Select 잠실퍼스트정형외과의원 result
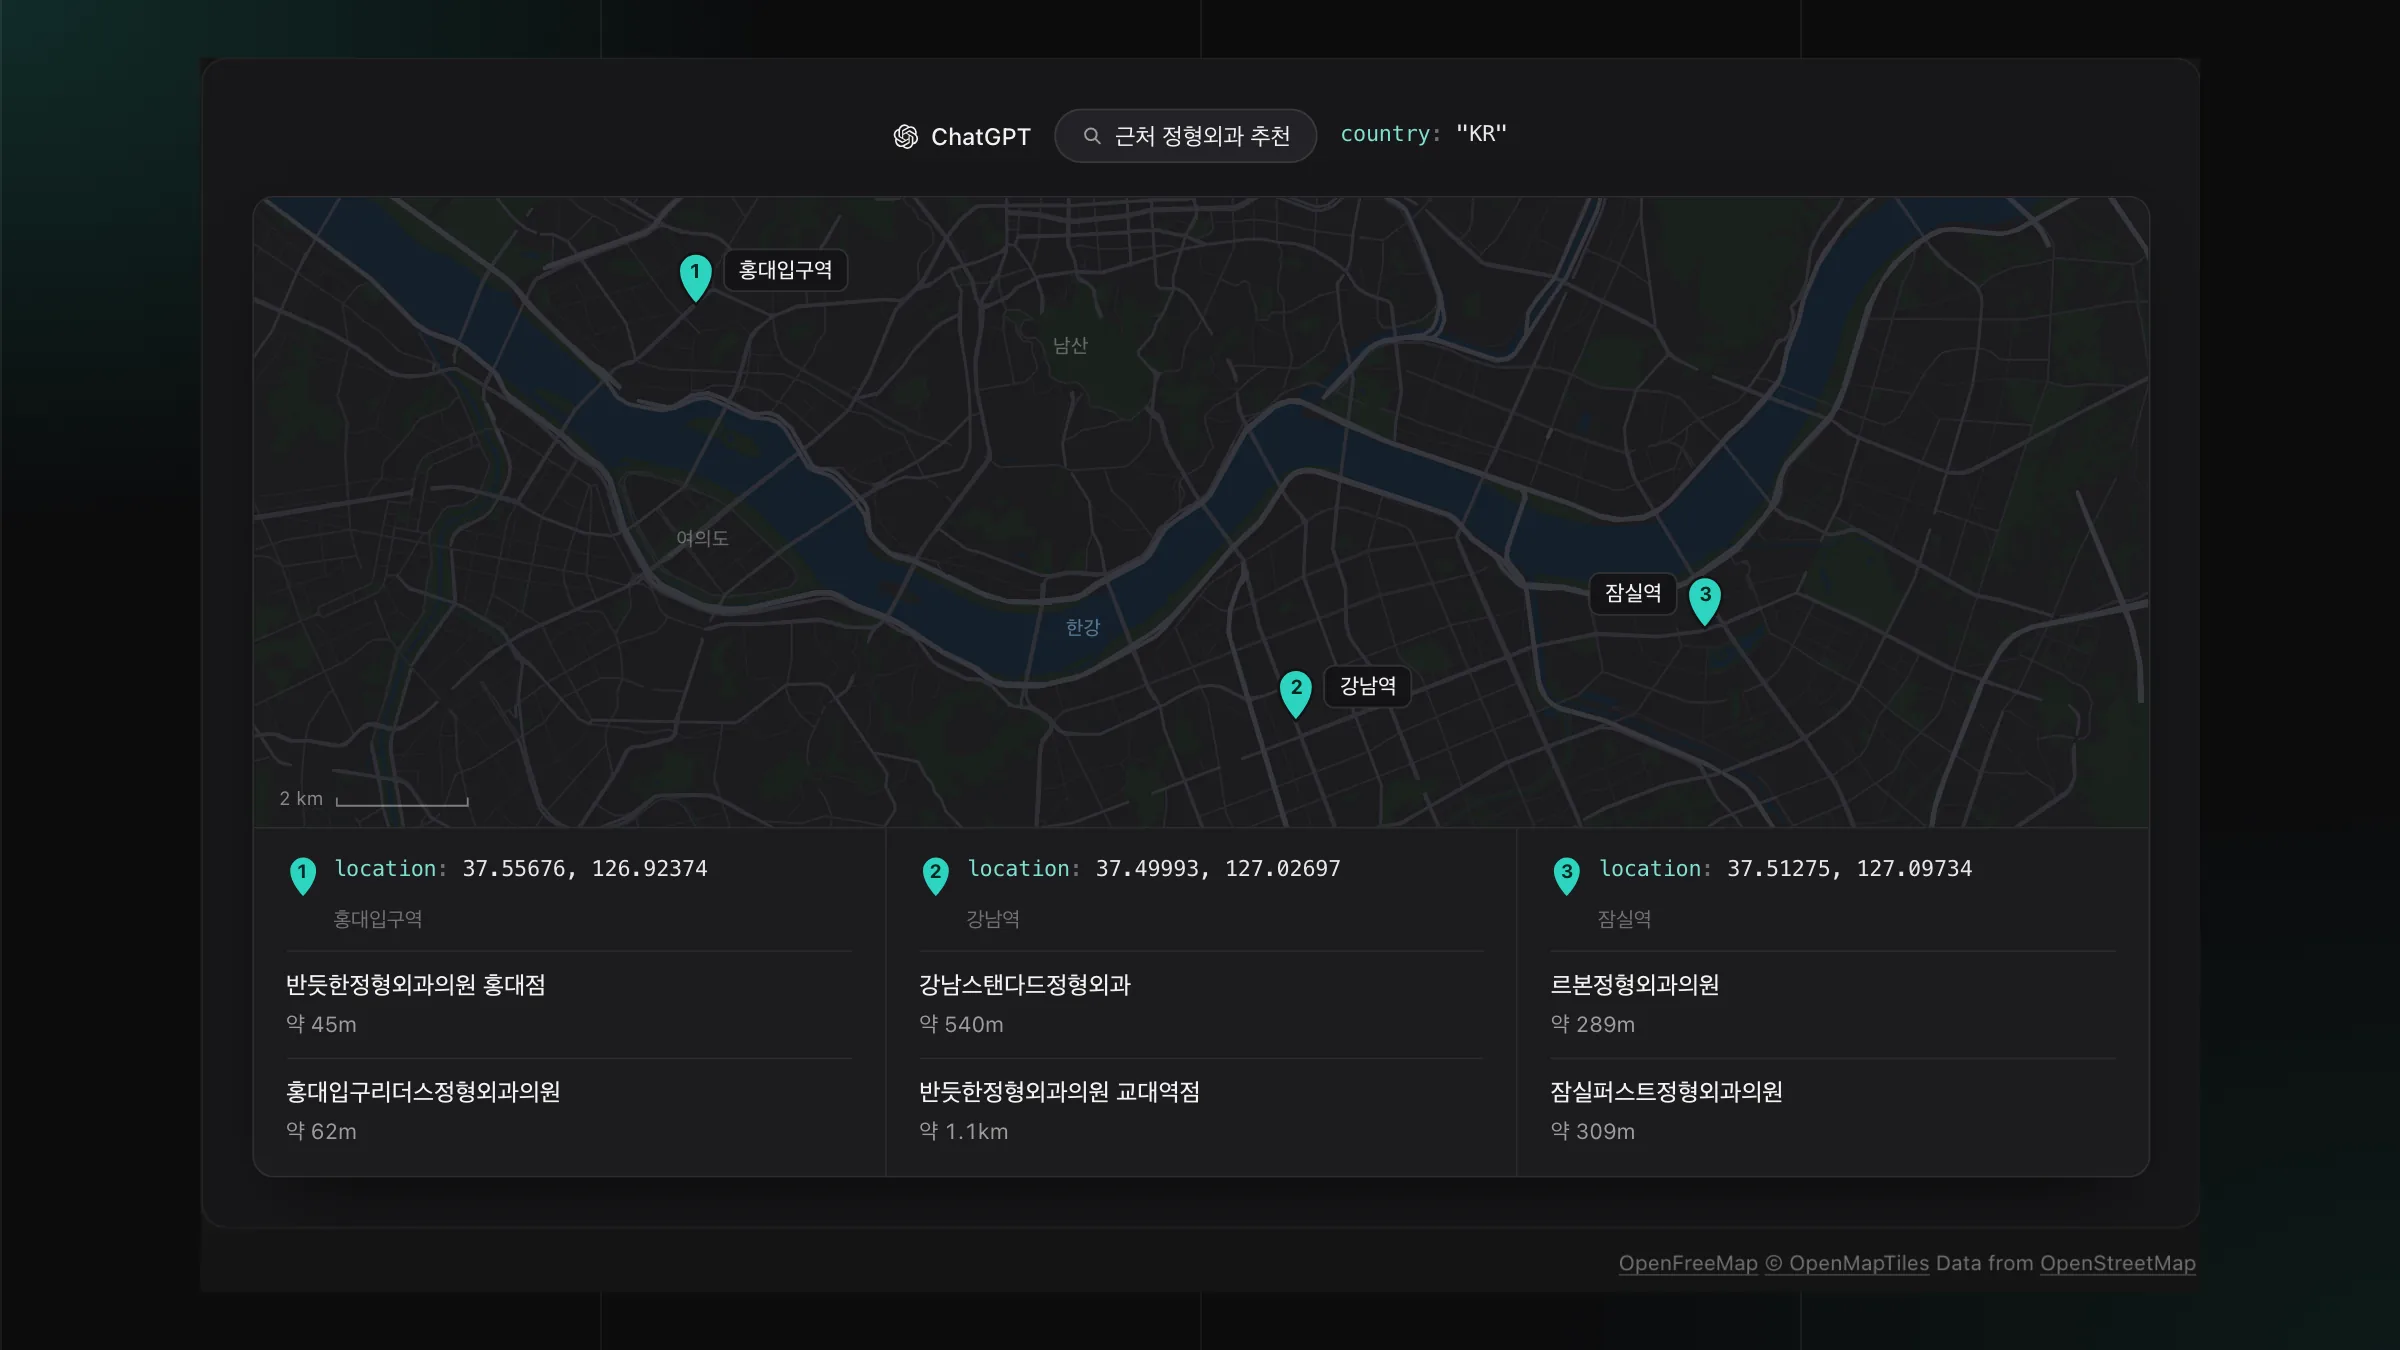Screen dimensions: 2400x1350 [x=1833, y=1111]
